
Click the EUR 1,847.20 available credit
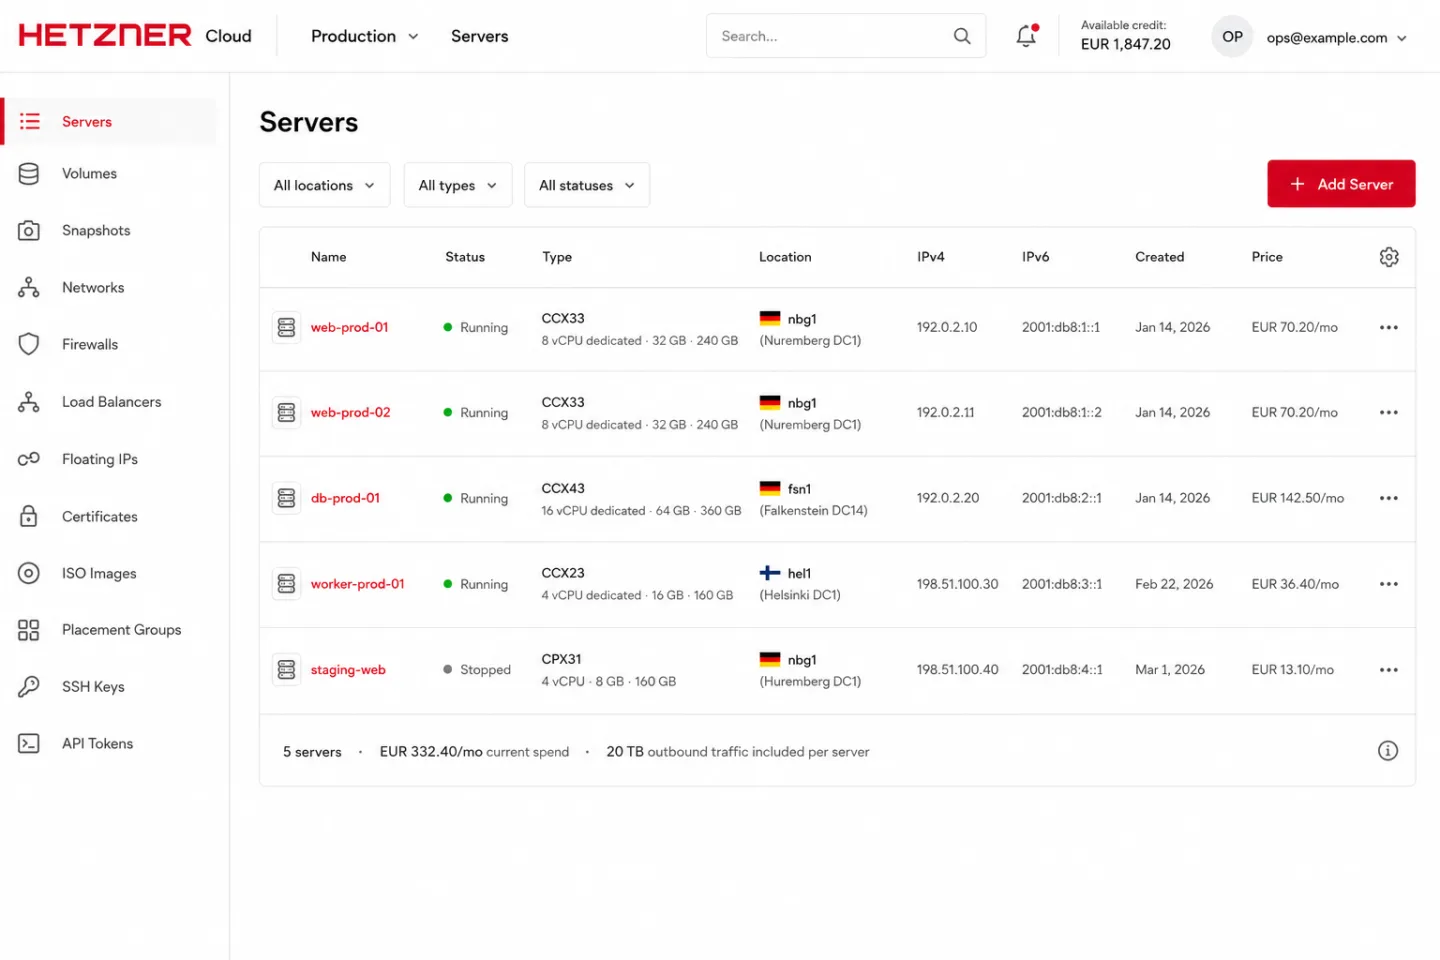(x=1125, y=44)
